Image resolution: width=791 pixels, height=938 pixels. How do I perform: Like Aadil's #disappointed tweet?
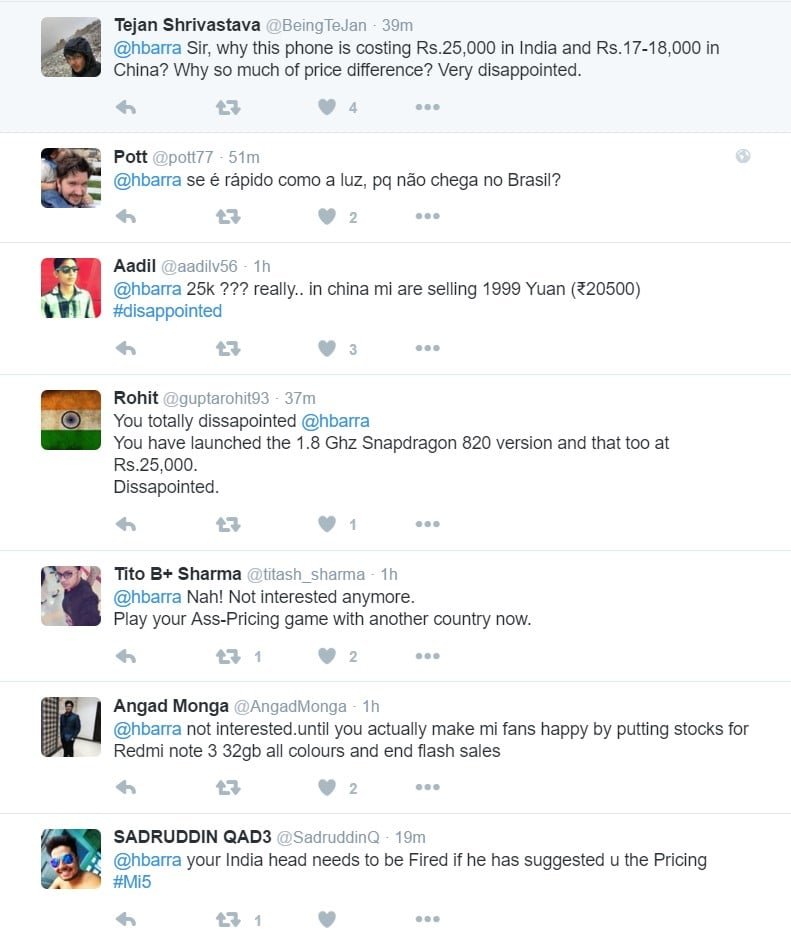[x=327, y=348]
